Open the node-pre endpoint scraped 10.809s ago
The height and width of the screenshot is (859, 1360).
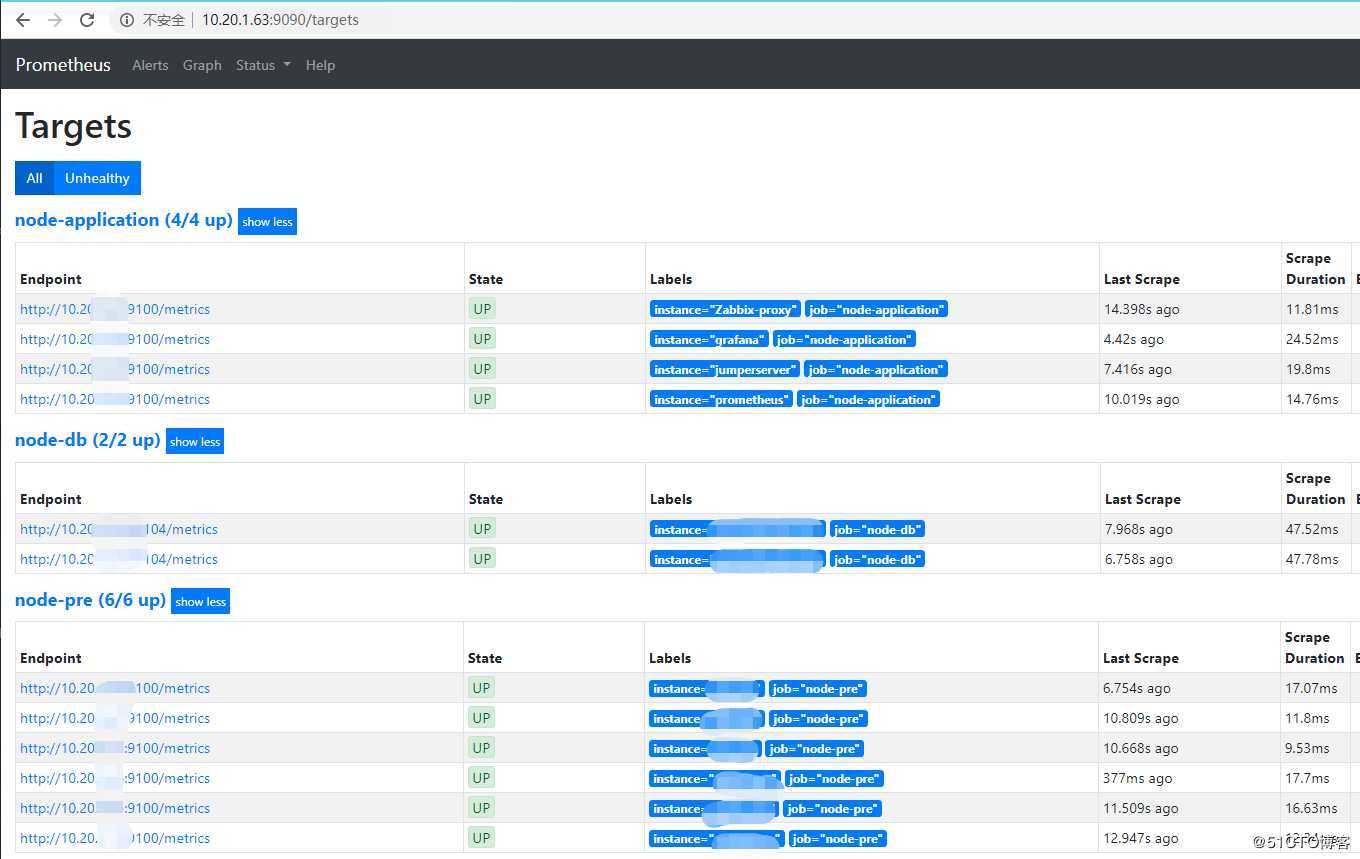click(115, 718)
